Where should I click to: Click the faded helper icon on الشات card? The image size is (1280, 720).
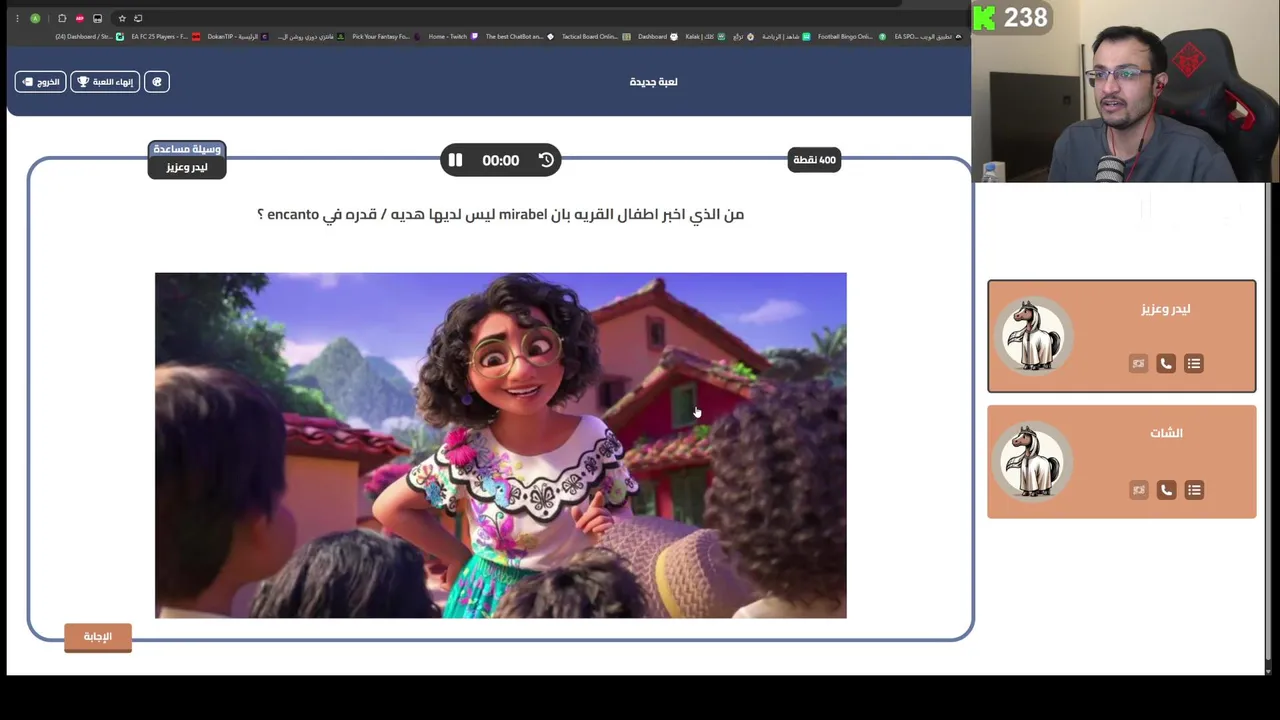(1138, 490)
